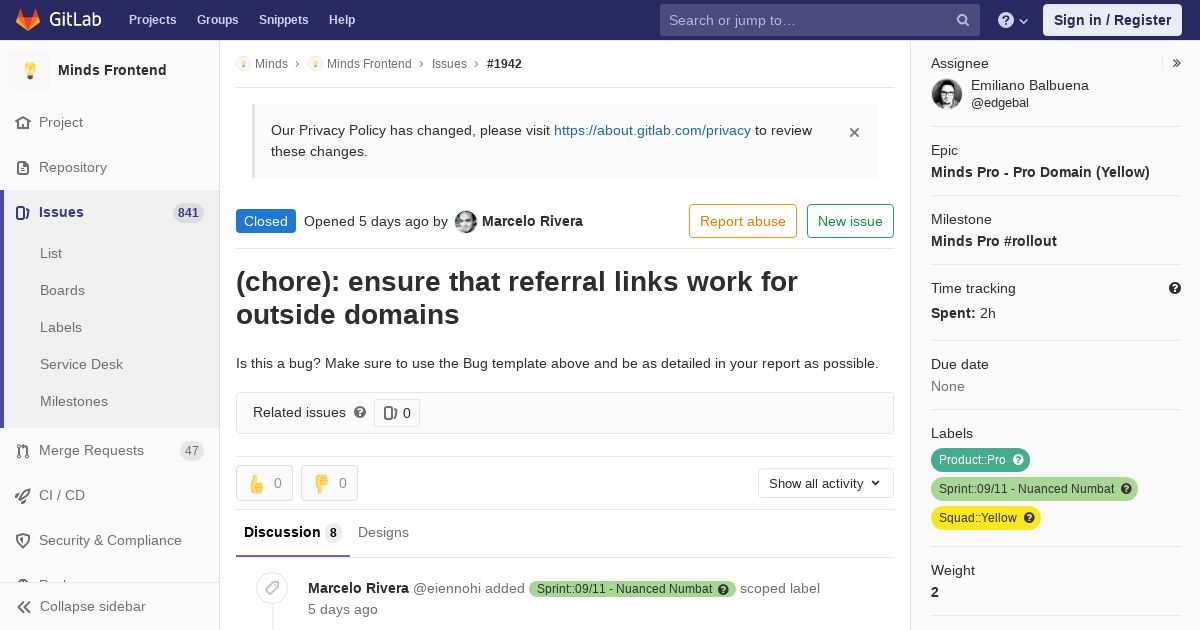Open Issues List in sidebar
Image resolution: width=1200 pixels, height=630 pixels.
coord(51,253)
